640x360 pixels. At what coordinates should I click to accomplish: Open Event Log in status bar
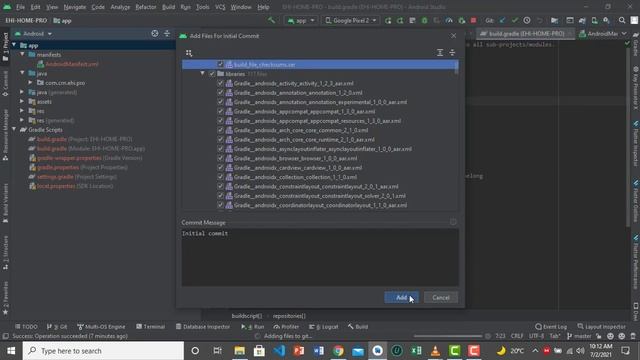[551, 327]
